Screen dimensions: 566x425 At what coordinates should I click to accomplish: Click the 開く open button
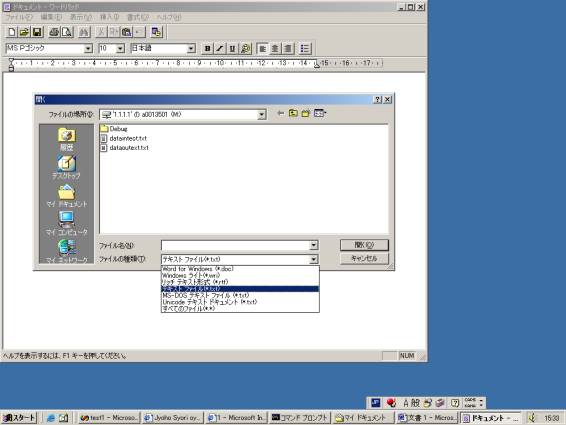click(364, 245)
